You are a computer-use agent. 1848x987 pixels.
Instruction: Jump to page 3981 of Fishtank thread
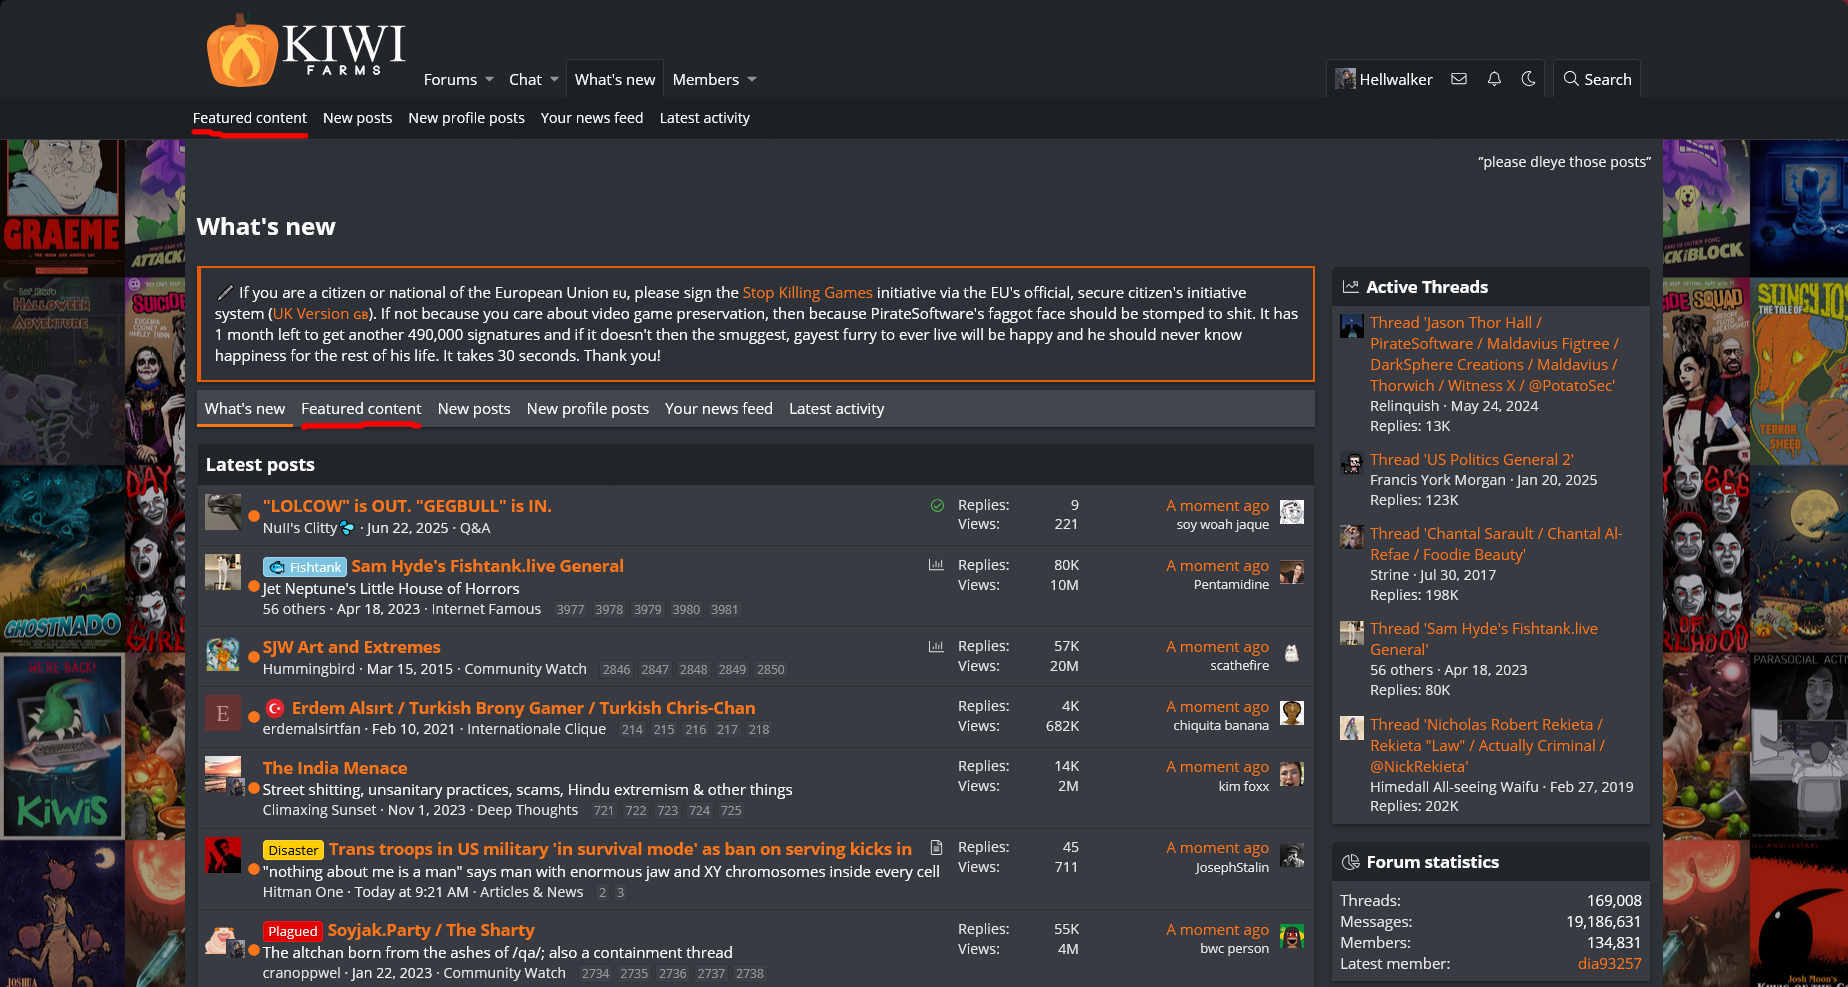[725, 610]
